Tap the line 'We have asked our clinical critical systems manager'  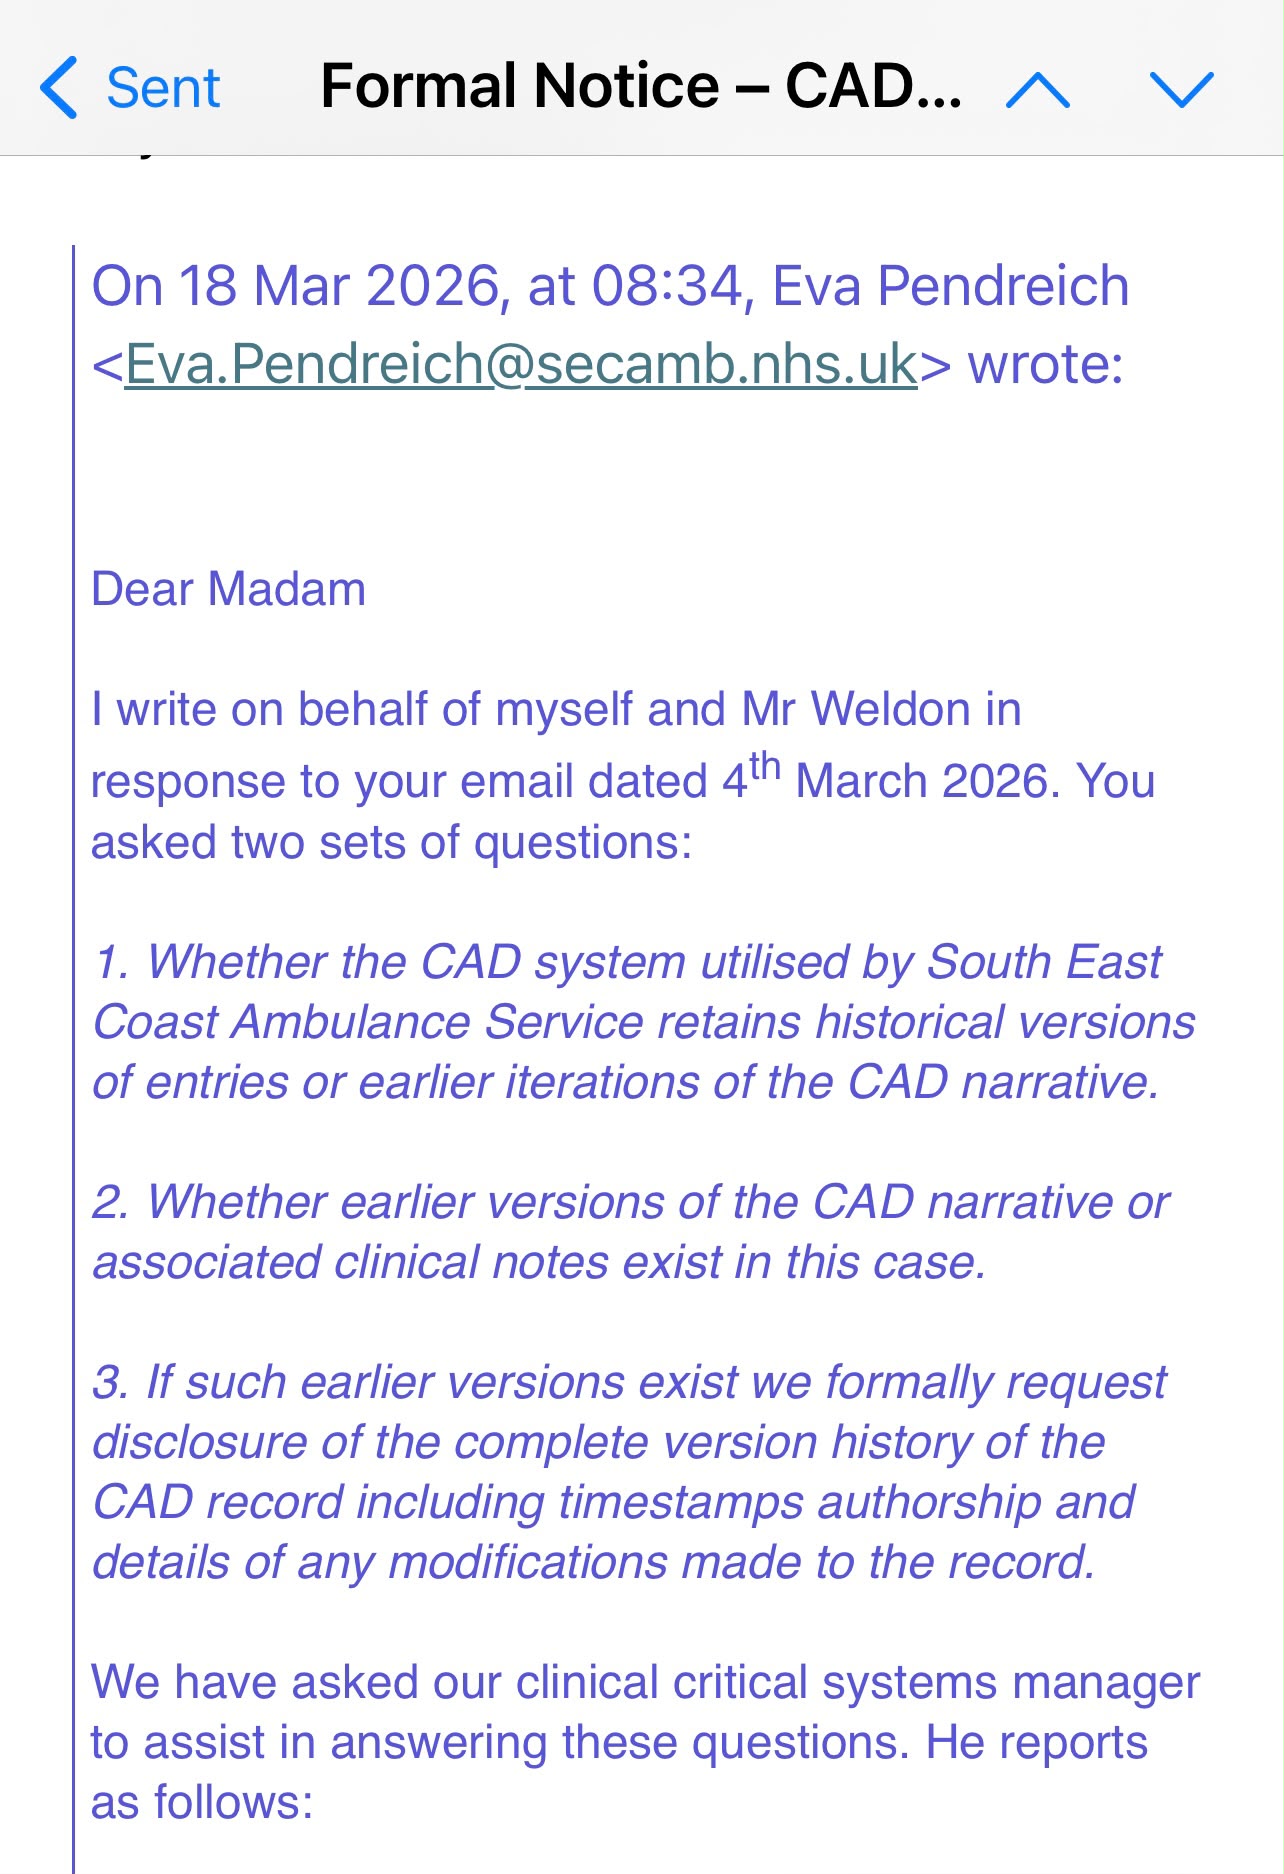click(x=645, y=1682)
